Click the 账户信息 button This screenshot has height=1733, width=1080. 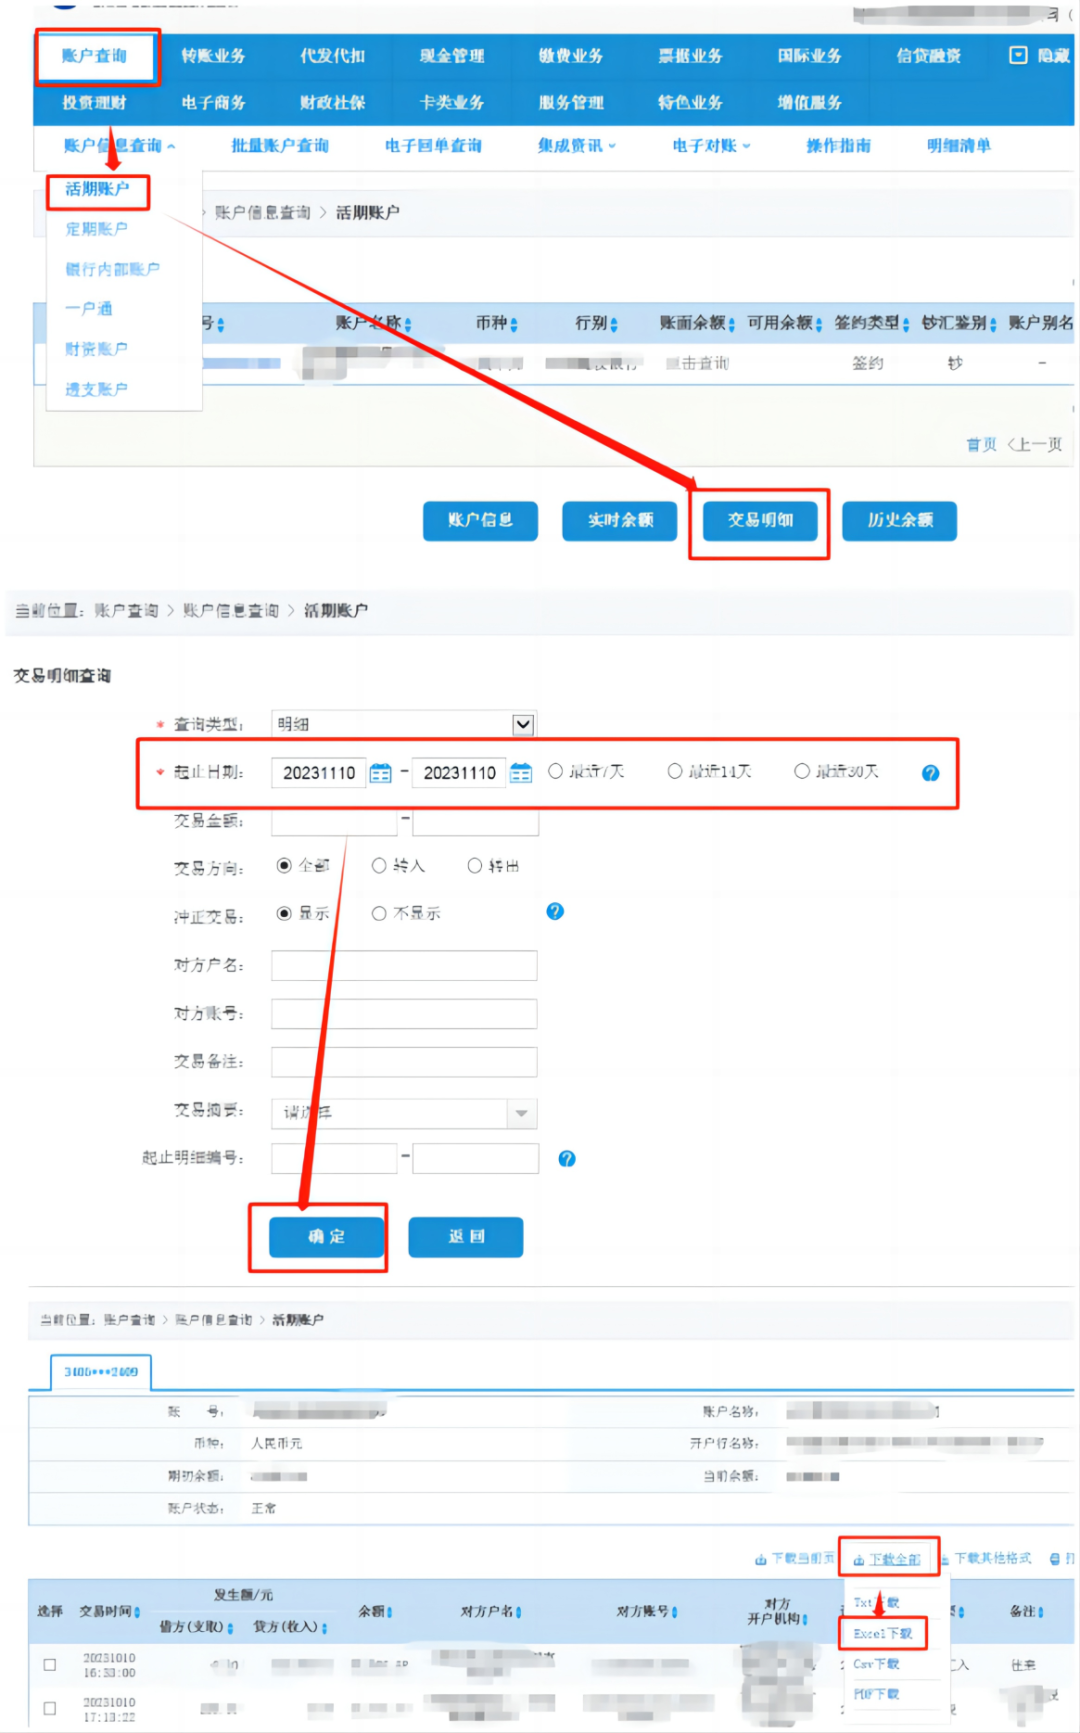click(x=480, y=521)
